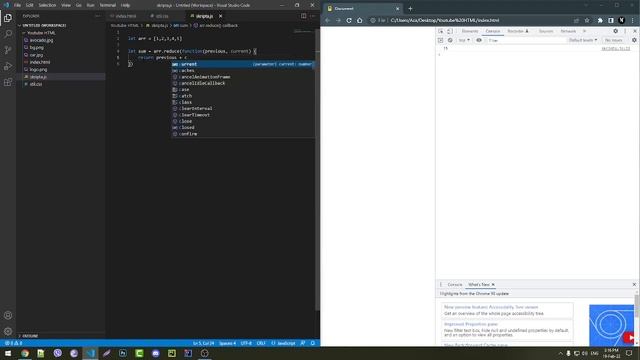Open the VS Code Help menu
The image size is (640, 360).
[125, 5]
